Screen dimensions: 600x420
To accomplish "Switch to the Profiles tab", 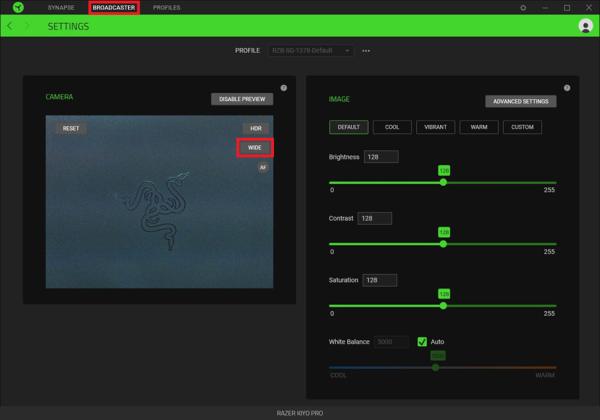I will [x=166, y=8].
